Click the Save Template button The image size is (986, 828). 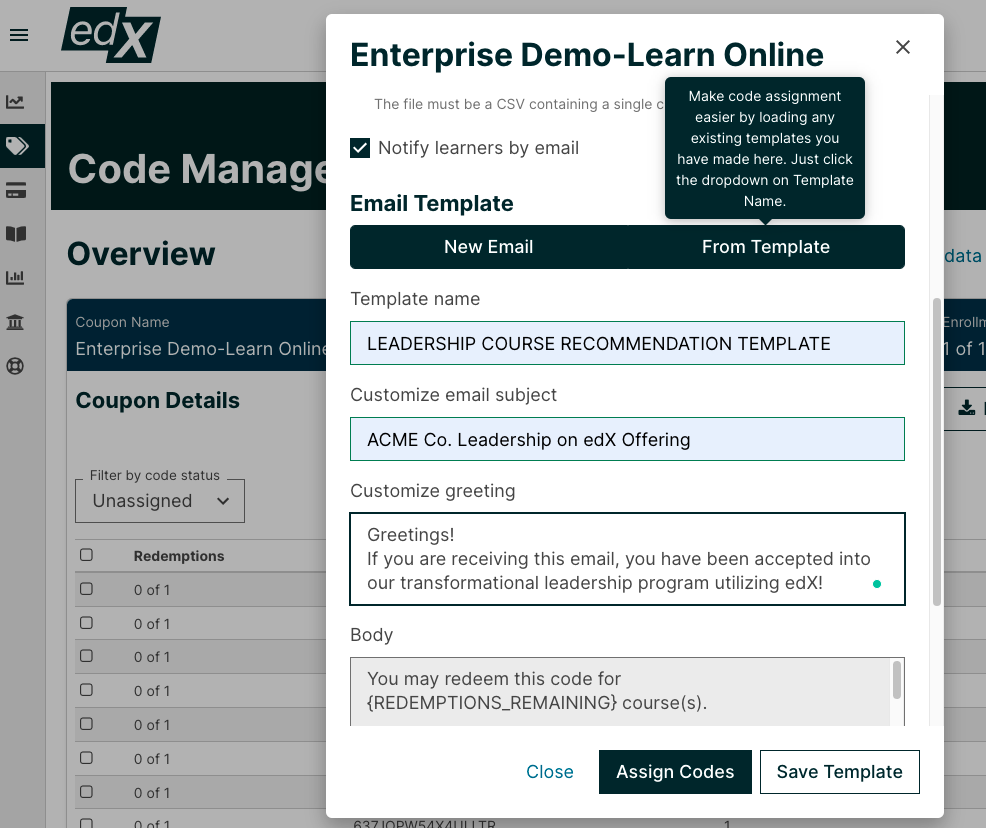839,771
